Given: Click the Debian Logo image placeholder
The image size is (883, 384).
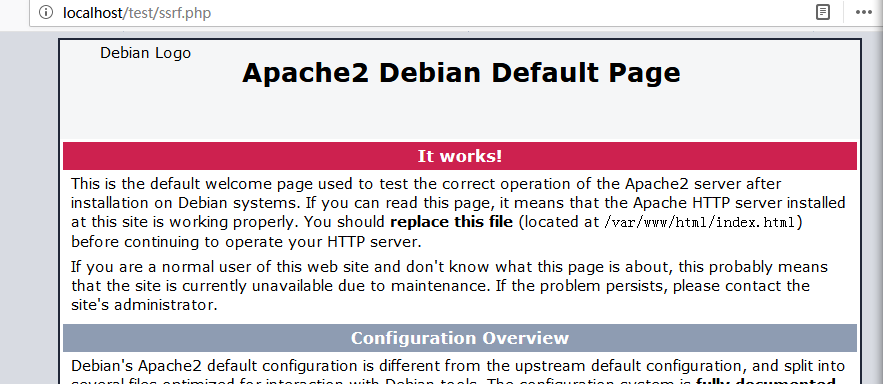Looking at the screenshot, I should 145,53.
